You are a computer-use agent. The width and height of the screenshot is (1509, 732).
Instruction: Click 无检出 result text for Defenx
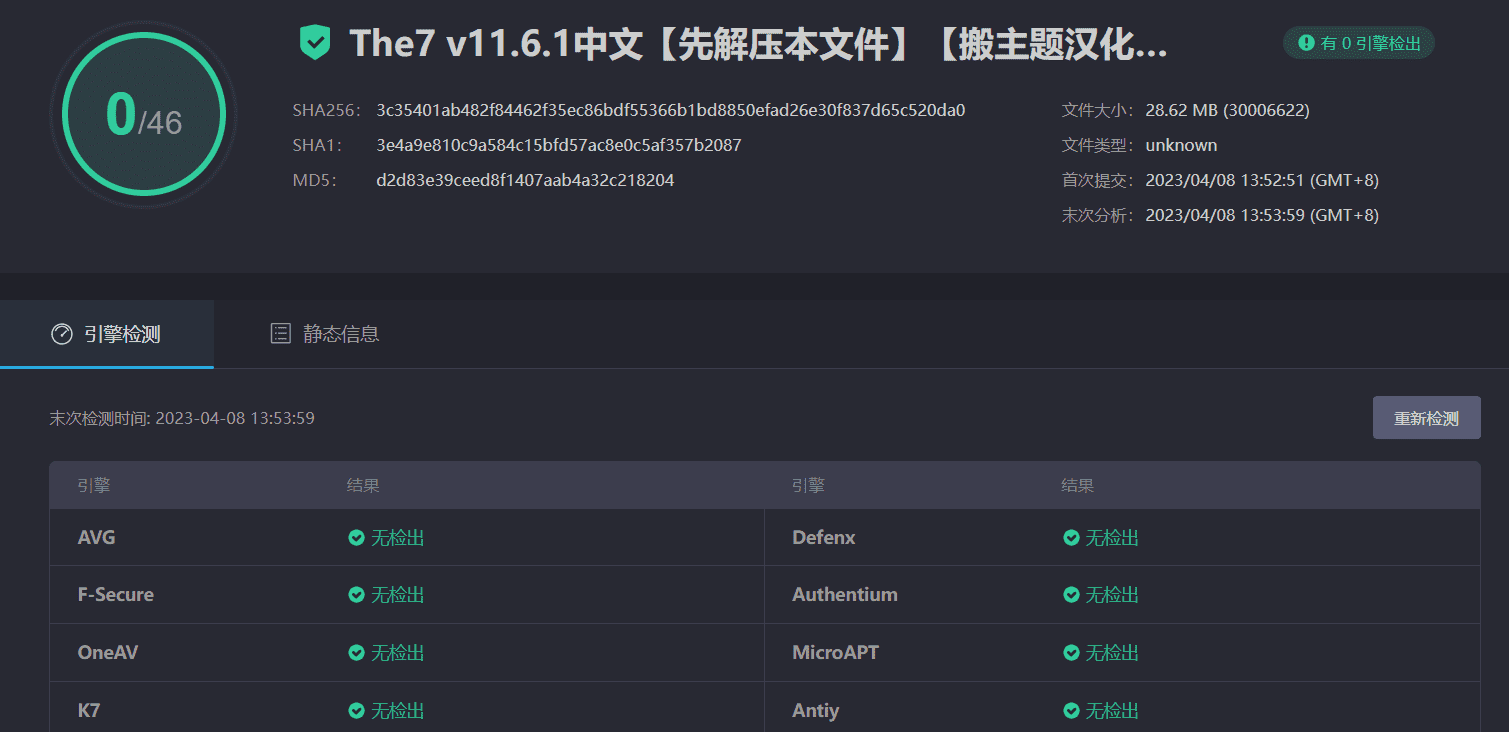coord(1113,538)
